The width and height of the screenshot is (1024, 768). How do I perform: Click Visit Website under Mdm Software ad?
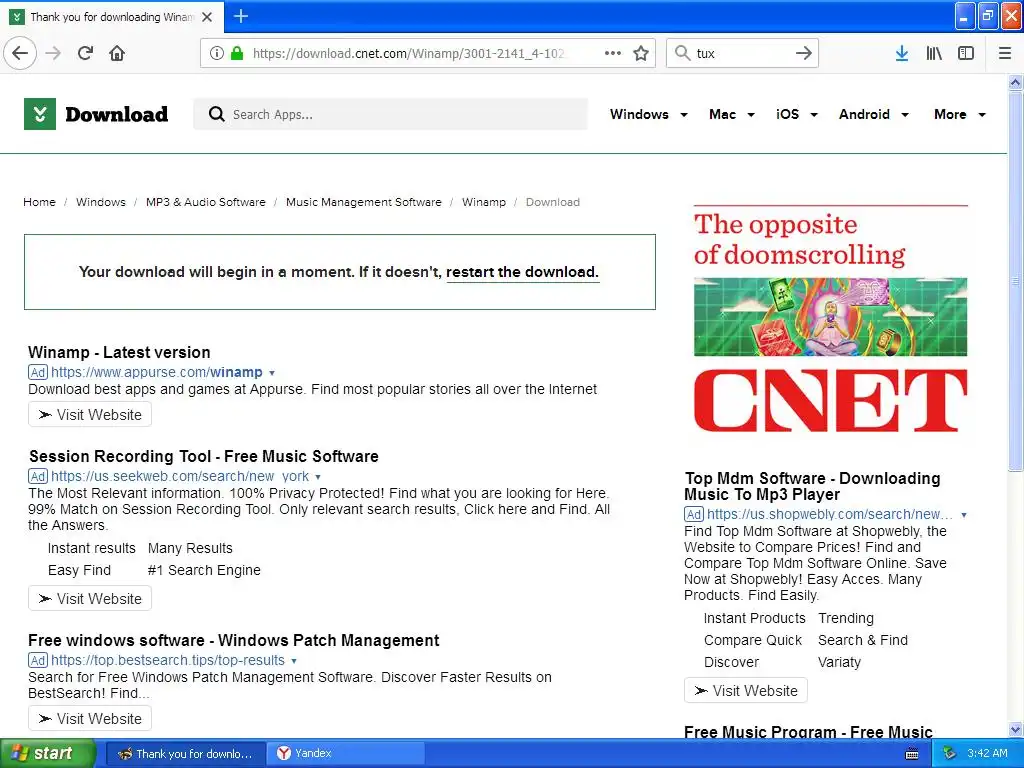[746, 691]
